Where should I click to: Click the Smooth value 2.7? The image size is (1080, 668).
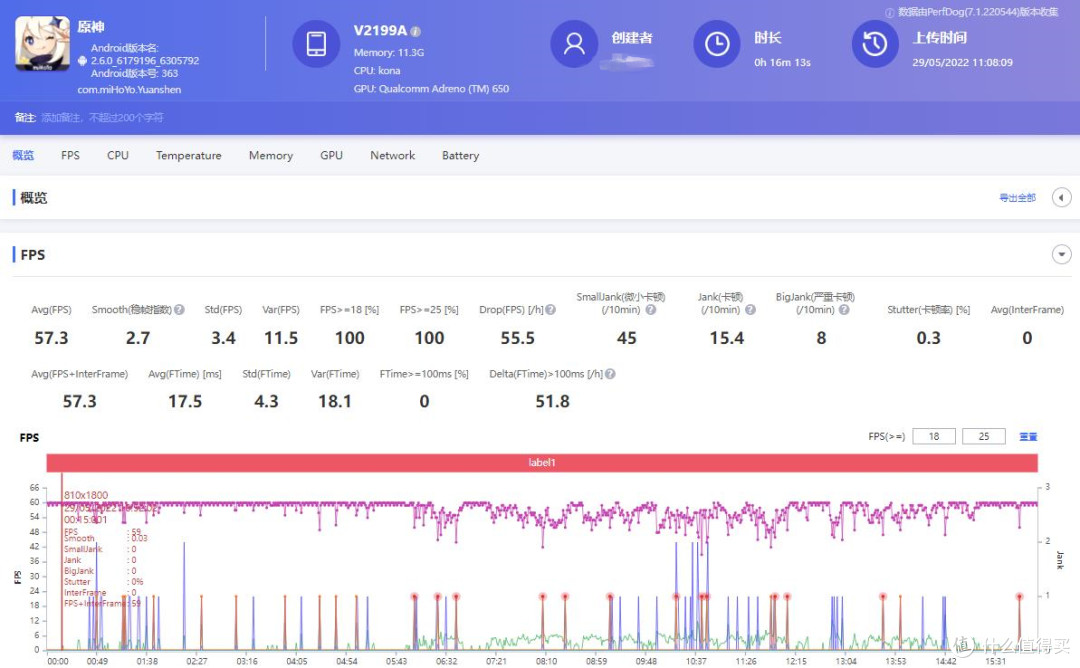138,338
